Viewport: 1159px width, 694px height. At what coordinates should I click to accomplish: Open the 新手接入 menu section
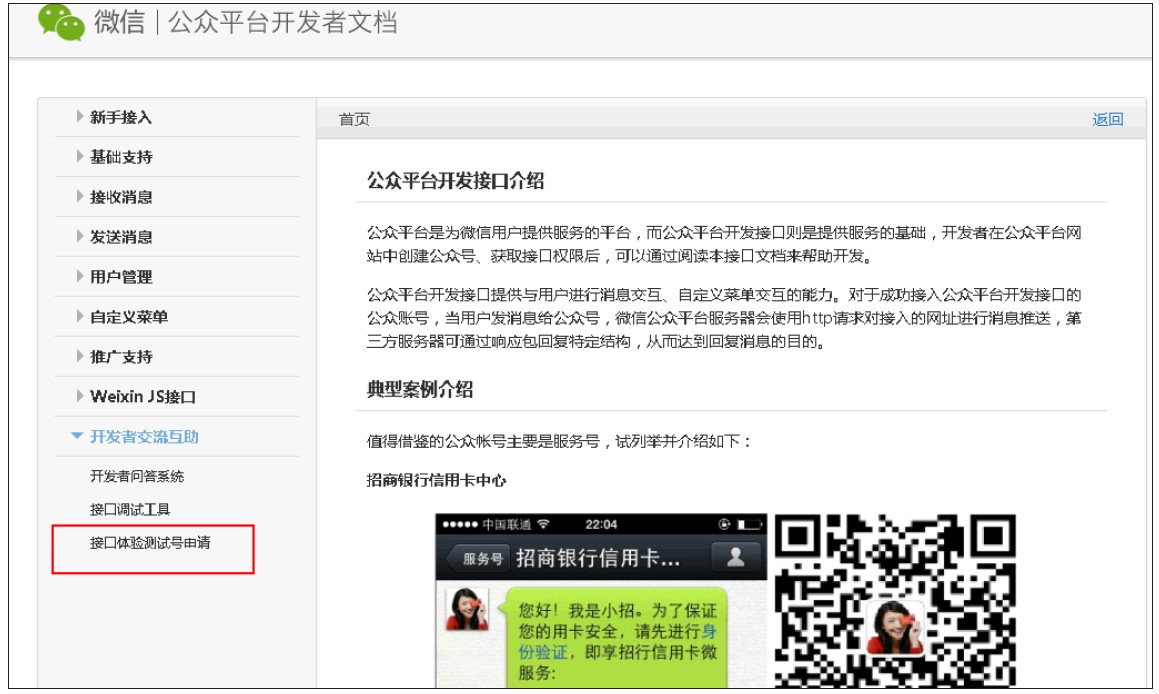pyautogui.click(x=120, y=117)
